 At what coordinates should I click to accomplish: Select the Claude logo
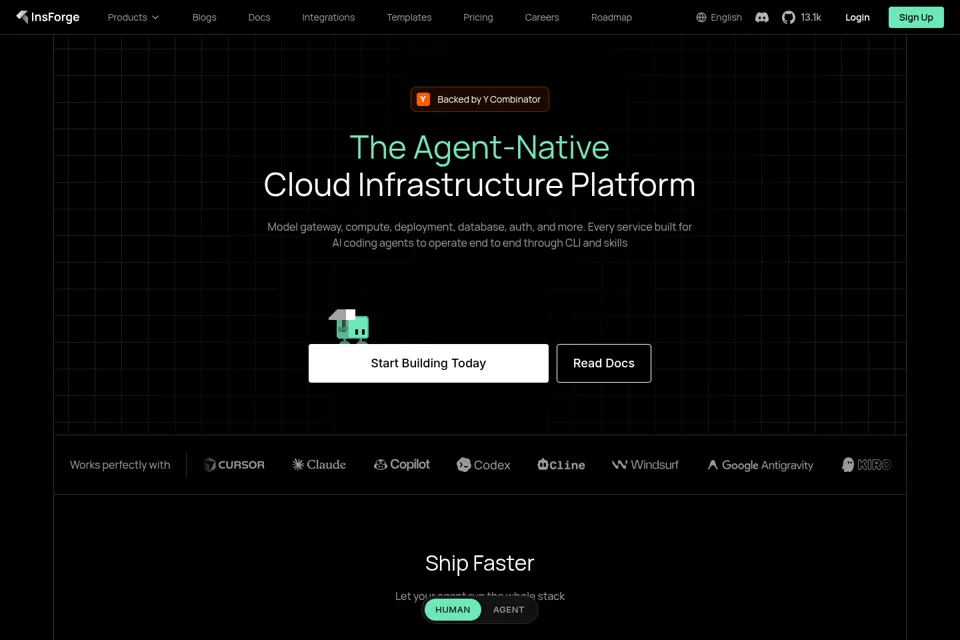tap(319, 465)
